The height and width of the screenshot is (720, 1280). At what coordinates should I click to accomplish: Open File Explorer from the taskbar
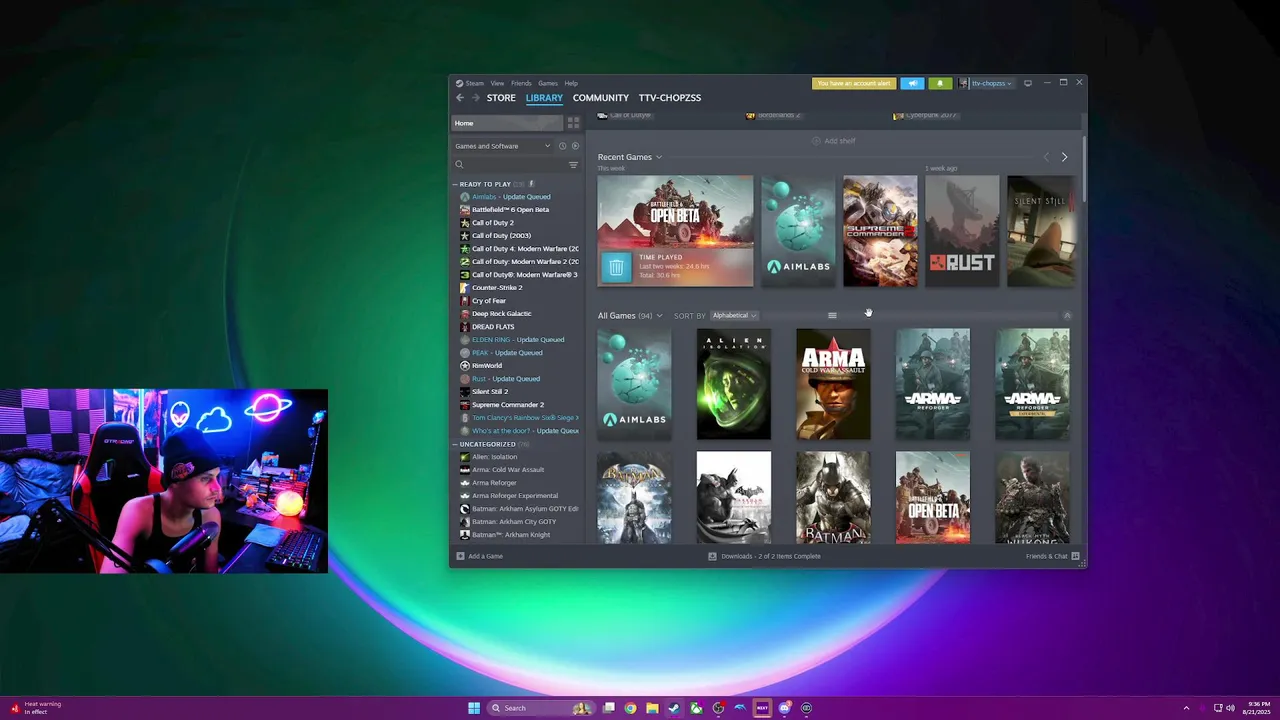pos(652,708)
